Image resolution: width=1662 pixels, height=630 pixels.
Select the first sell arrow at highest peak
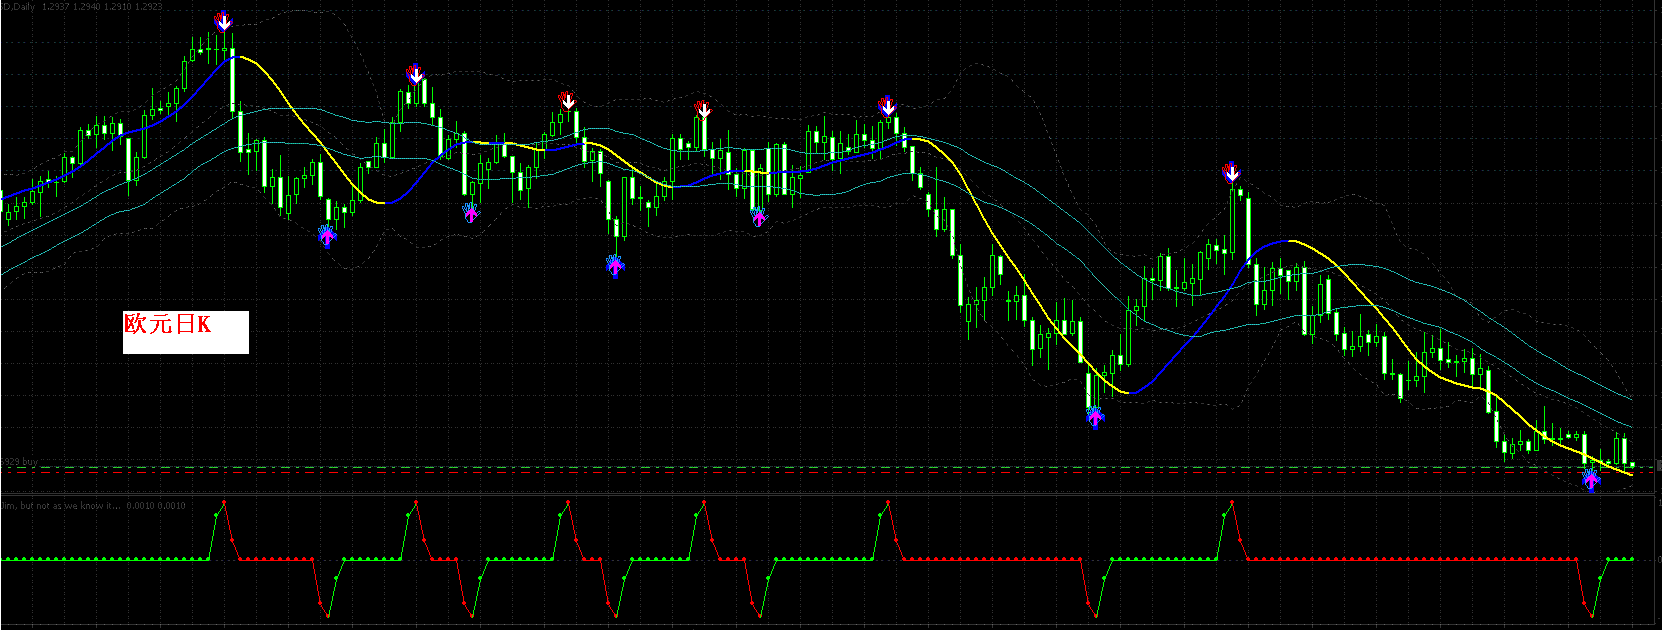[x=224, y=21]
